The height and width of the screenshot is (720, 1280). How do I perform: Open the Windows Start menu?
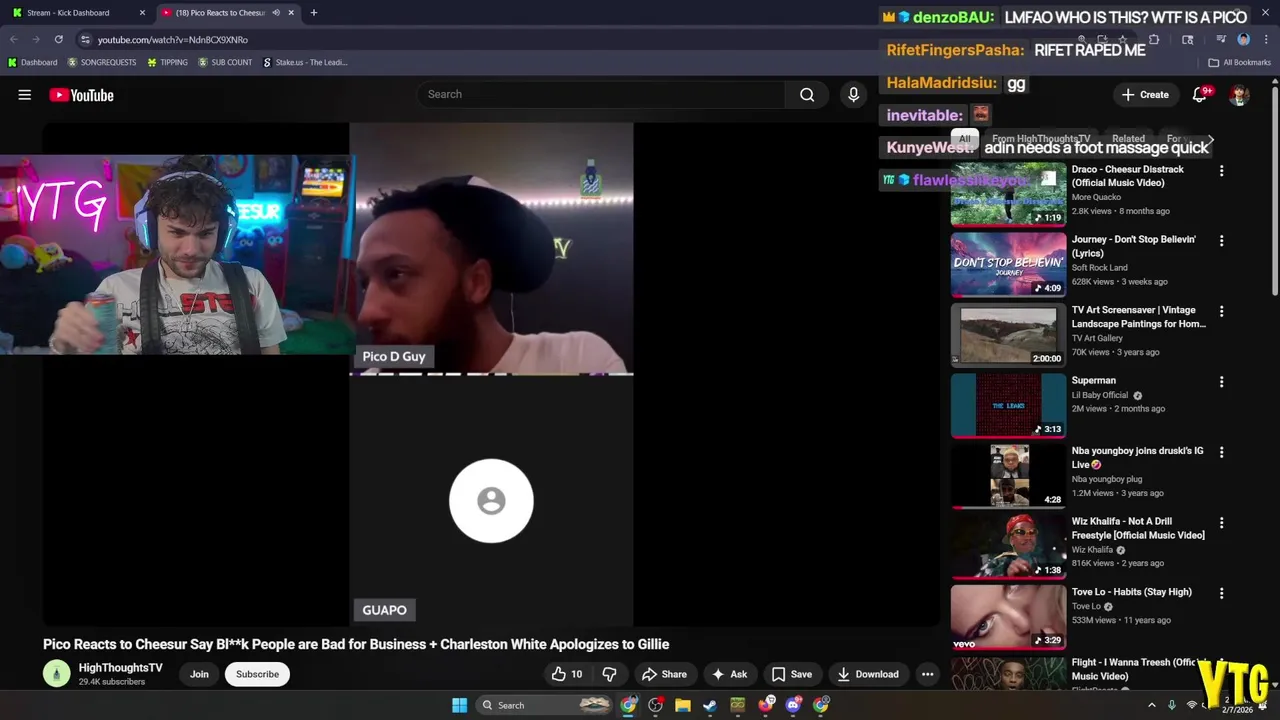click(x=459, y=705)
